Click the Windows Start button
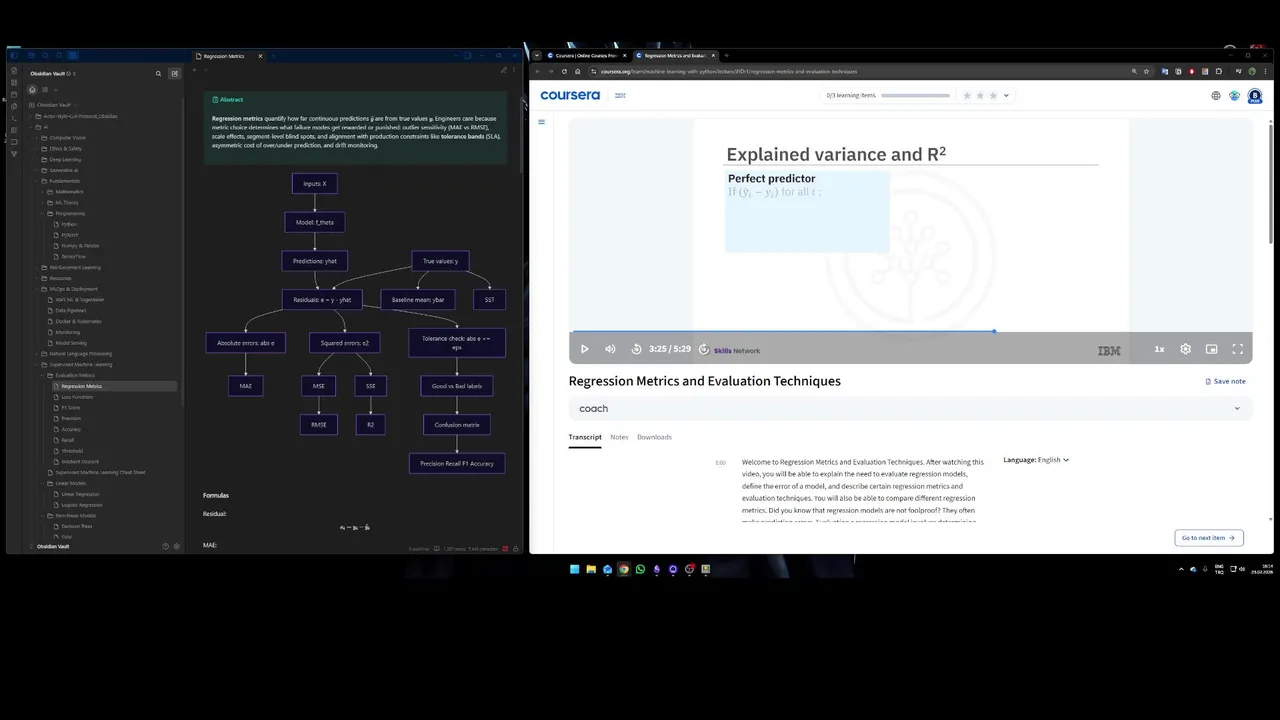Image resolution: width=1280 pixels, height=720 pixels. [x=574, y=569]
